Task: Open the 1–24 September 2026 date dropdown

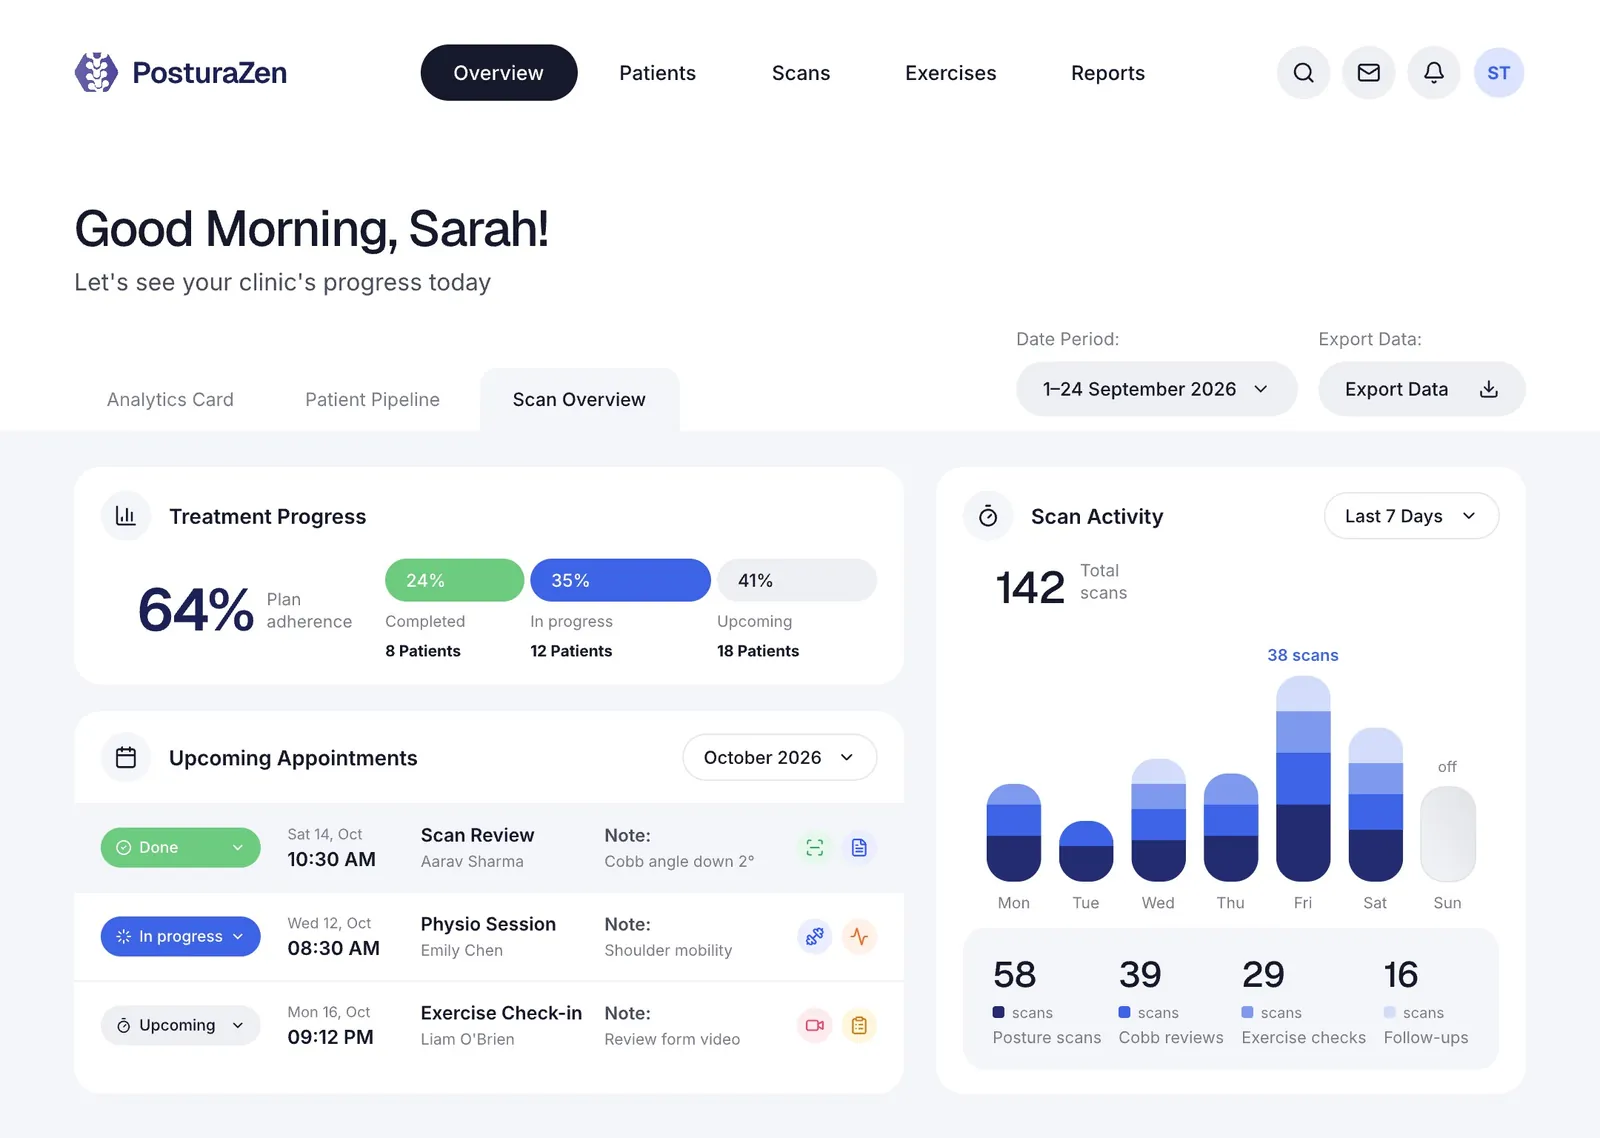Action: (x=1156, y=389)
